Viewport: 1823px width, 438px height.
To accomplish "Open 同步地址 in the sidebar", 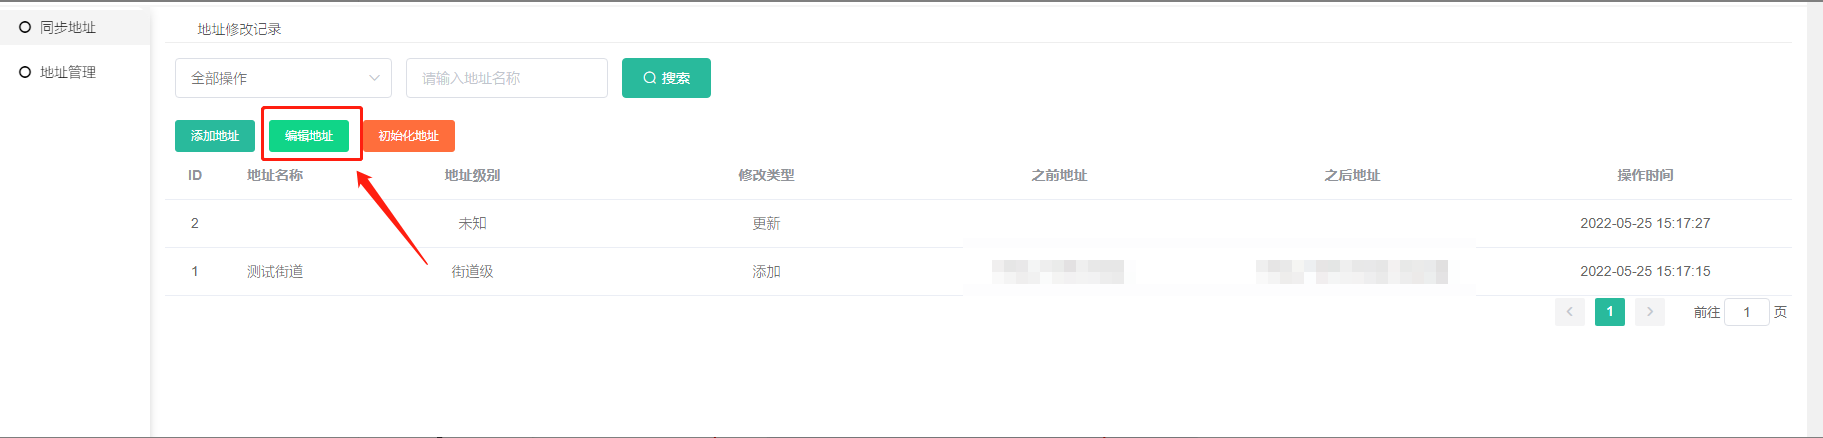I will click(67, 28).
